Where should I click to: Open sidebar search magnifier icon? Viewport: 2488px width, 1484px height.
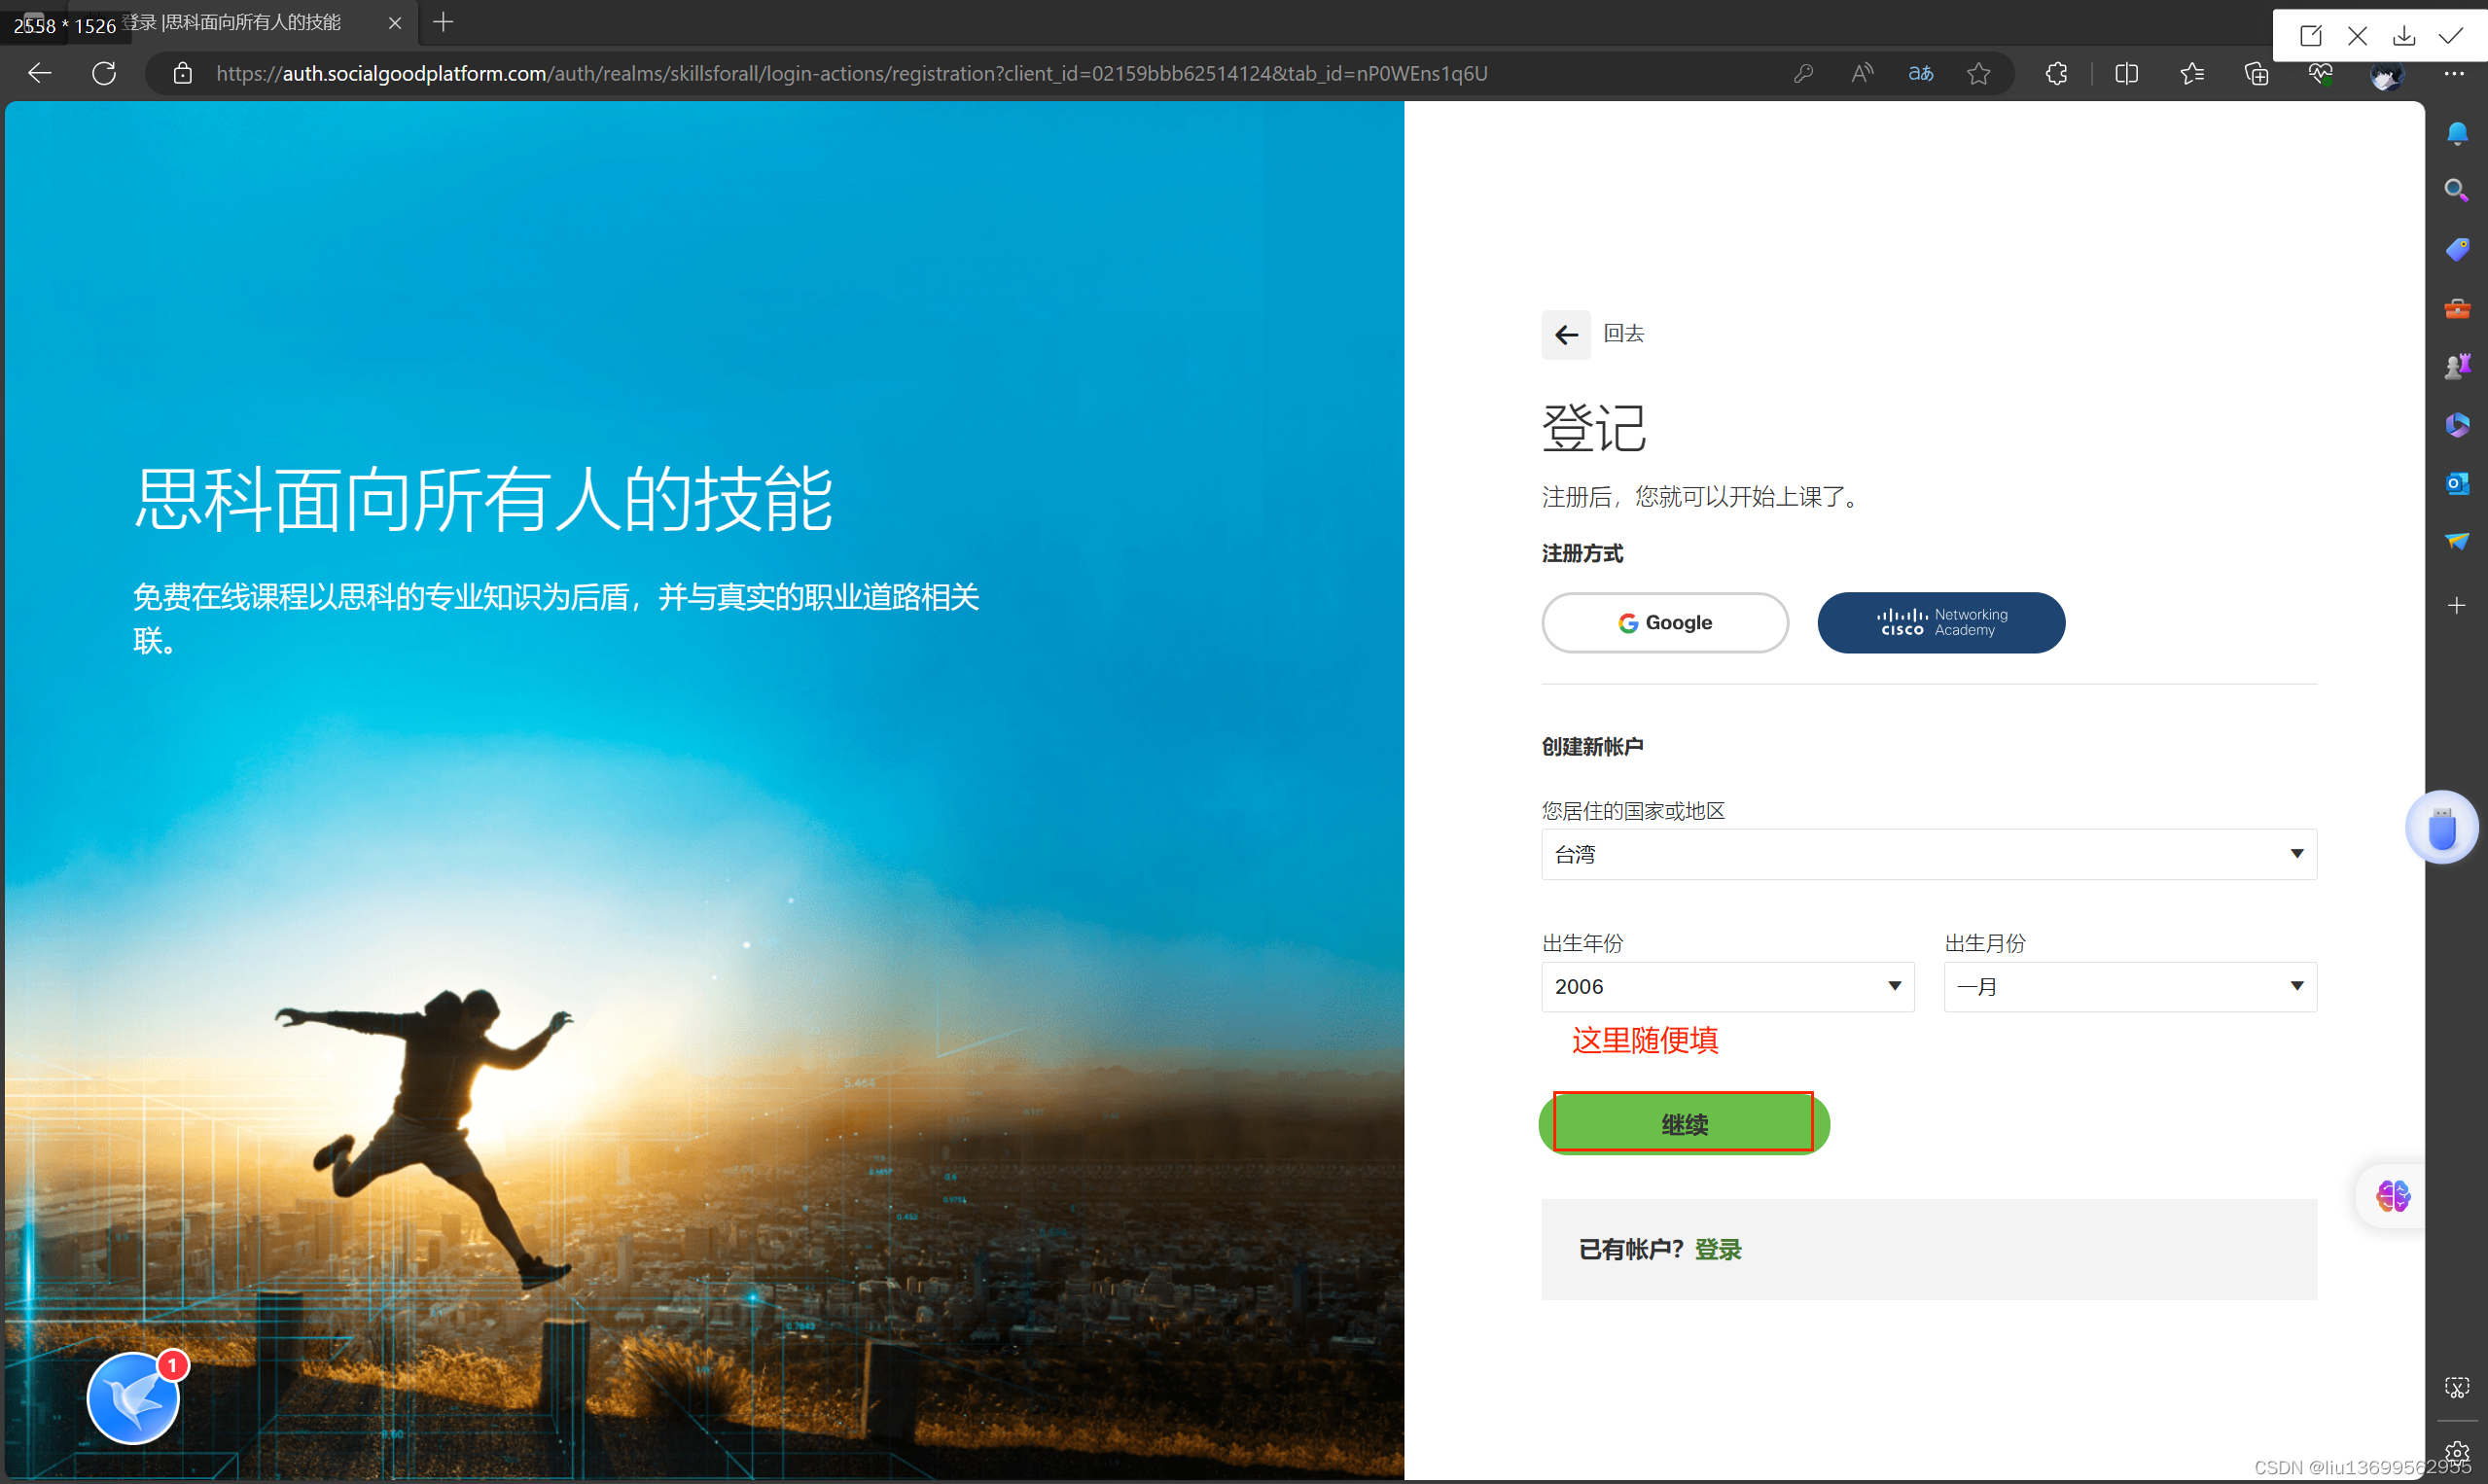(2456, 190)
